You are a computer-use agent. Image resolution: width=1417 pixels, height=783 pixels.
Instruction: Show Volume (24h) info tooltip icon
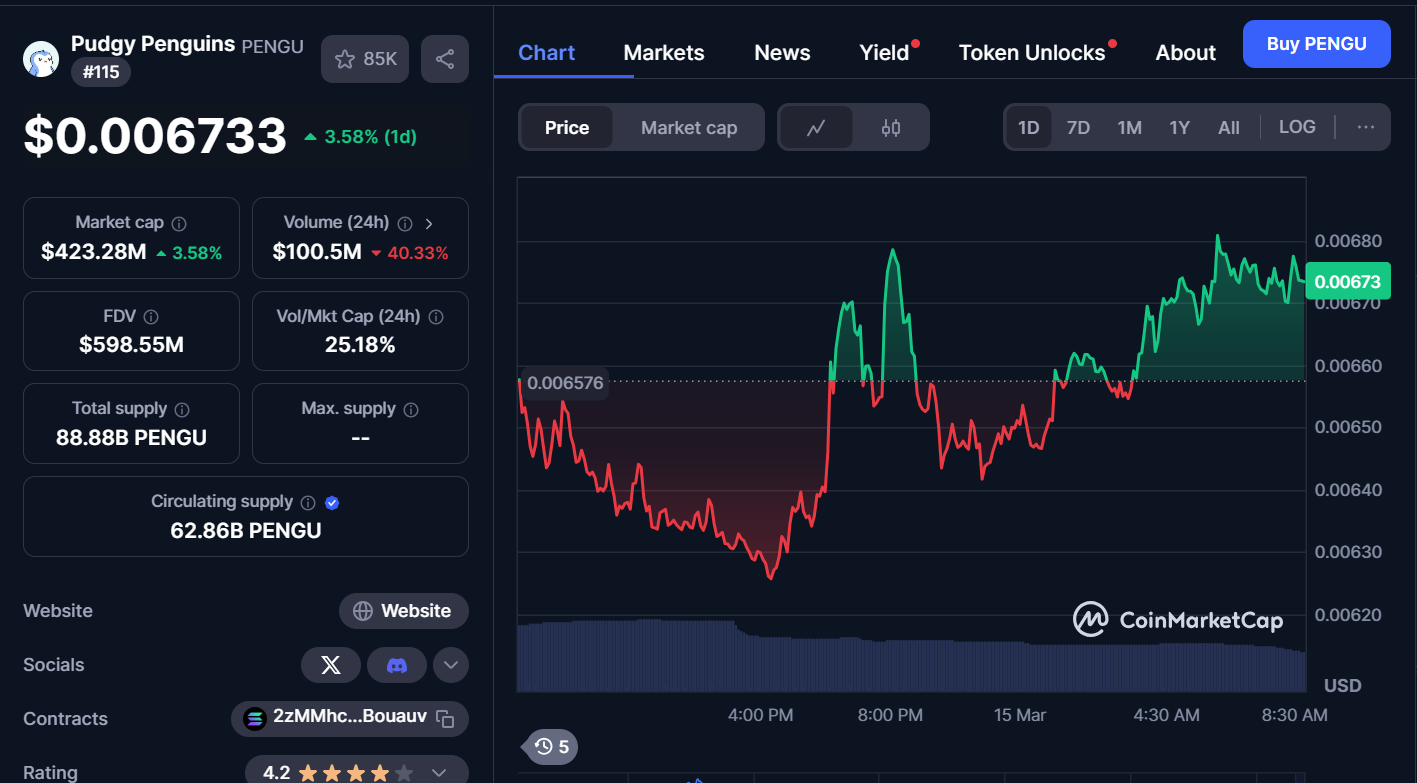[x=405, y=224]
